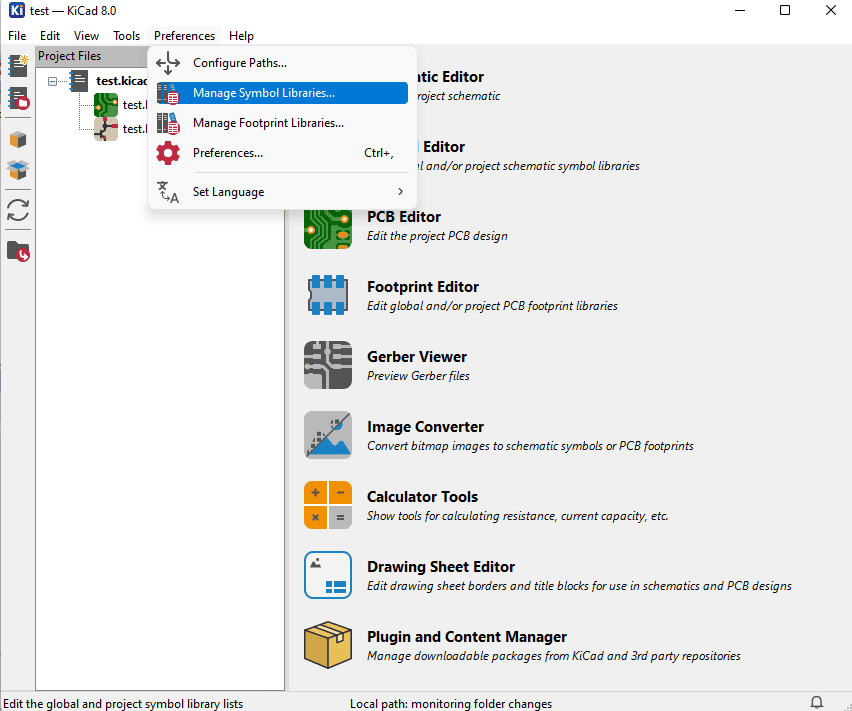Open the Calculator Tools launcher icon
Screen dimensions: 852x711
(328, 505)
